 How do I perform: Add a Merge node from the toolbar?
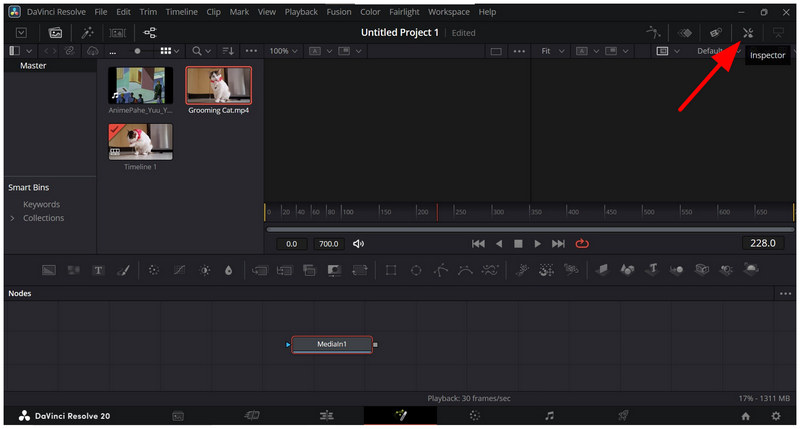coord(260,270)
